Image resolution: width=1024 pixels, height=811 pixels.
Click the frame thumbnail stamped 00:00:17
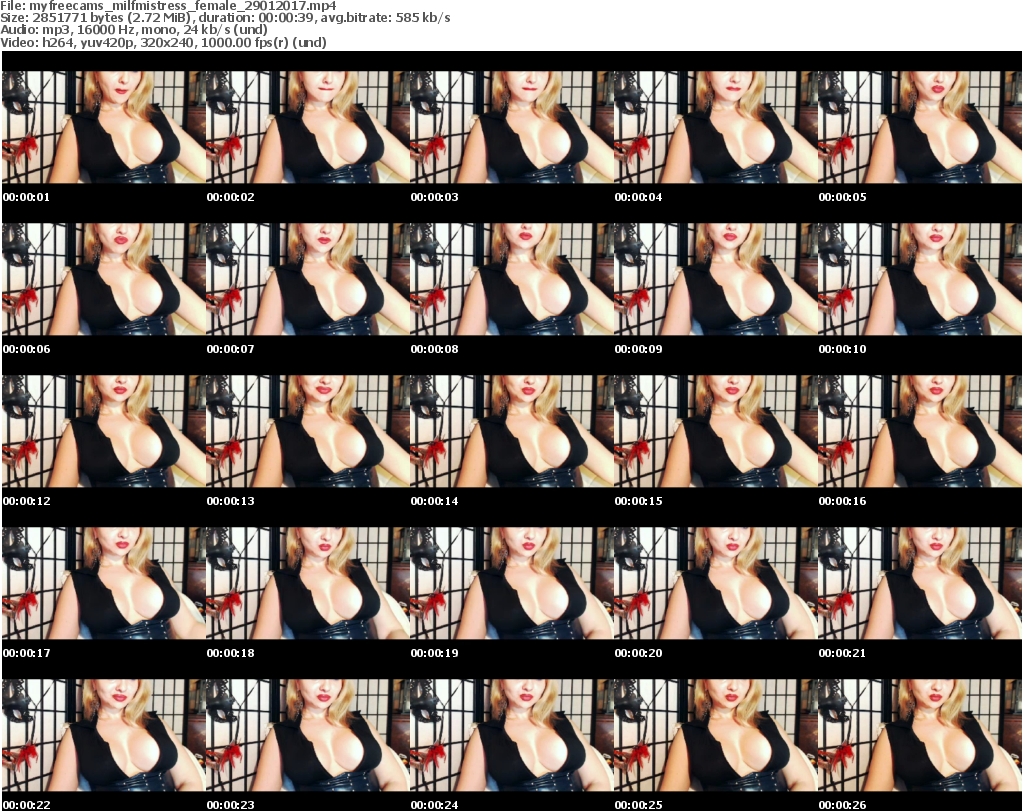[104, 583]
